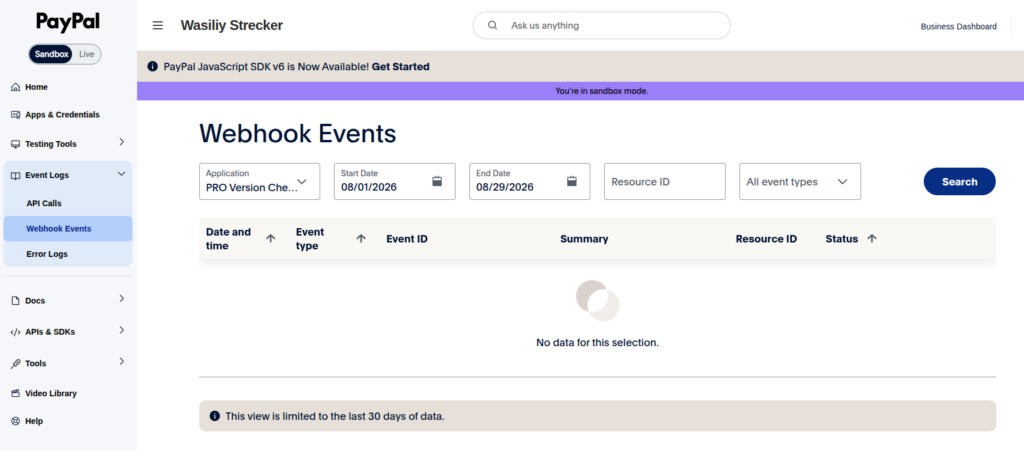Viewport: 1024px width, 451px height.
Task: Click the Ask us anything search box
Action: [601, 25]
